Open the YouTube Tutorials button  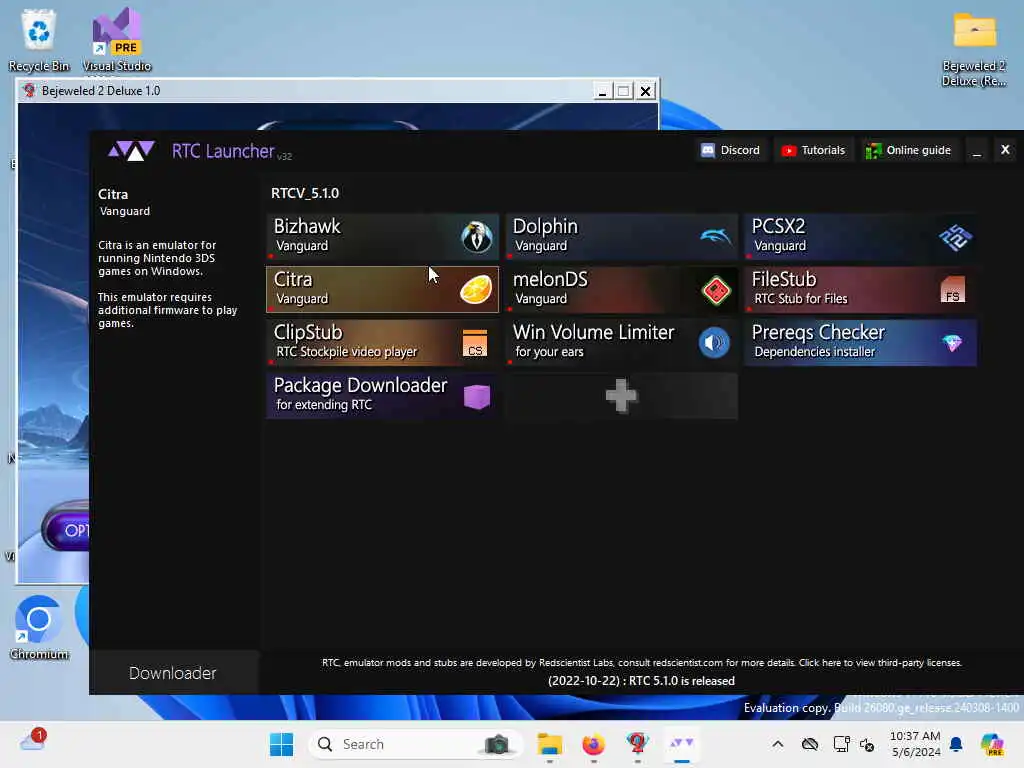click(814, 150)
